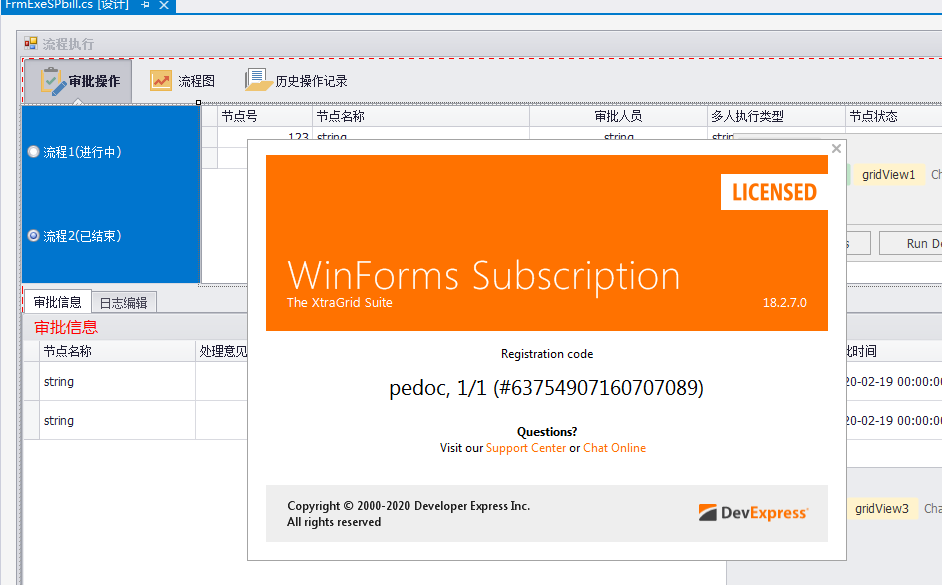Open the Support Center link
The image size is (942, 585).
(525, 448)
